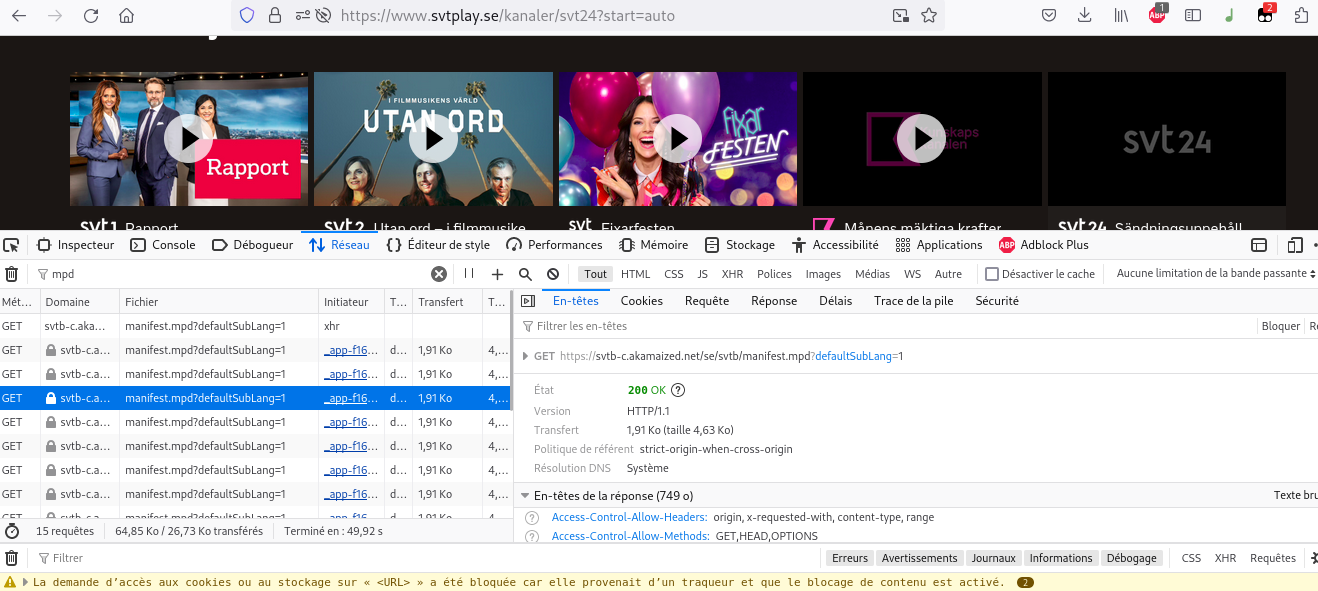The height and width of the screenshot is (591, 1318).
Task: Show the Délais tab of the request
Action: 835,301
